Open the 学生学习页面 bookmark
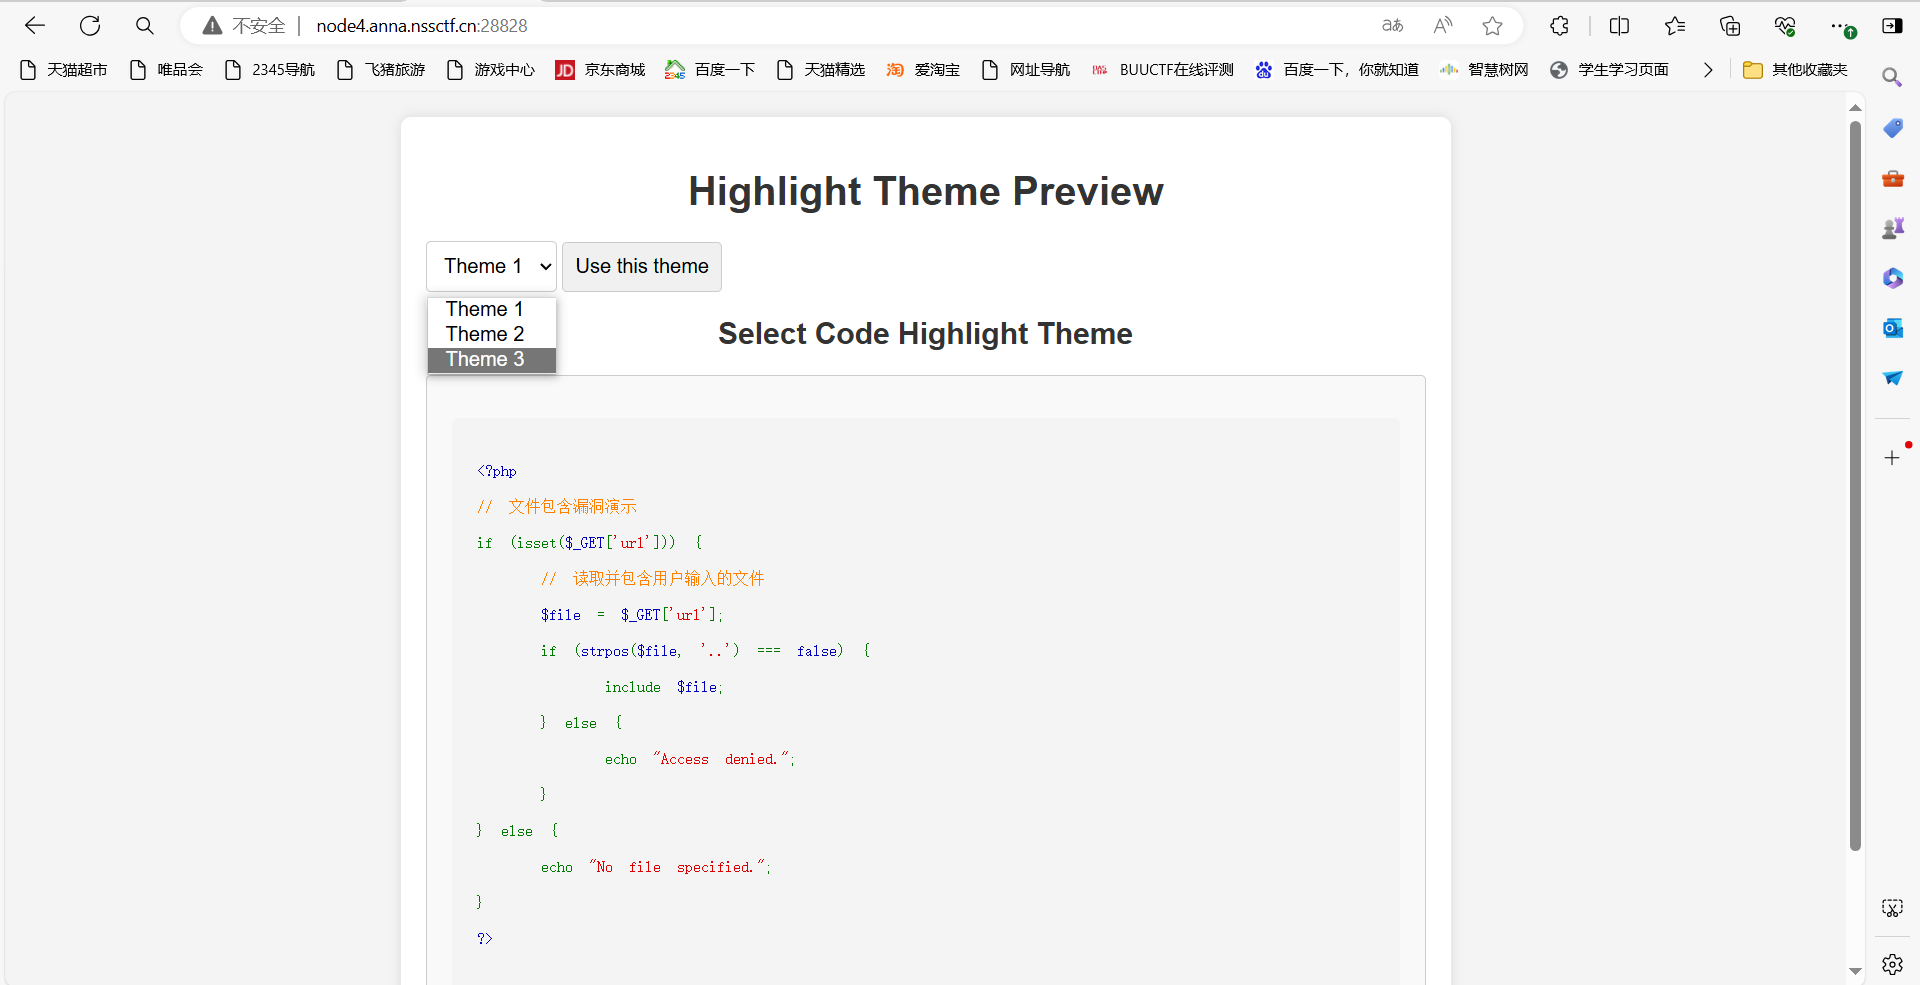Viewport: 1920px width, 985px height. click(x=1609, y=70)
